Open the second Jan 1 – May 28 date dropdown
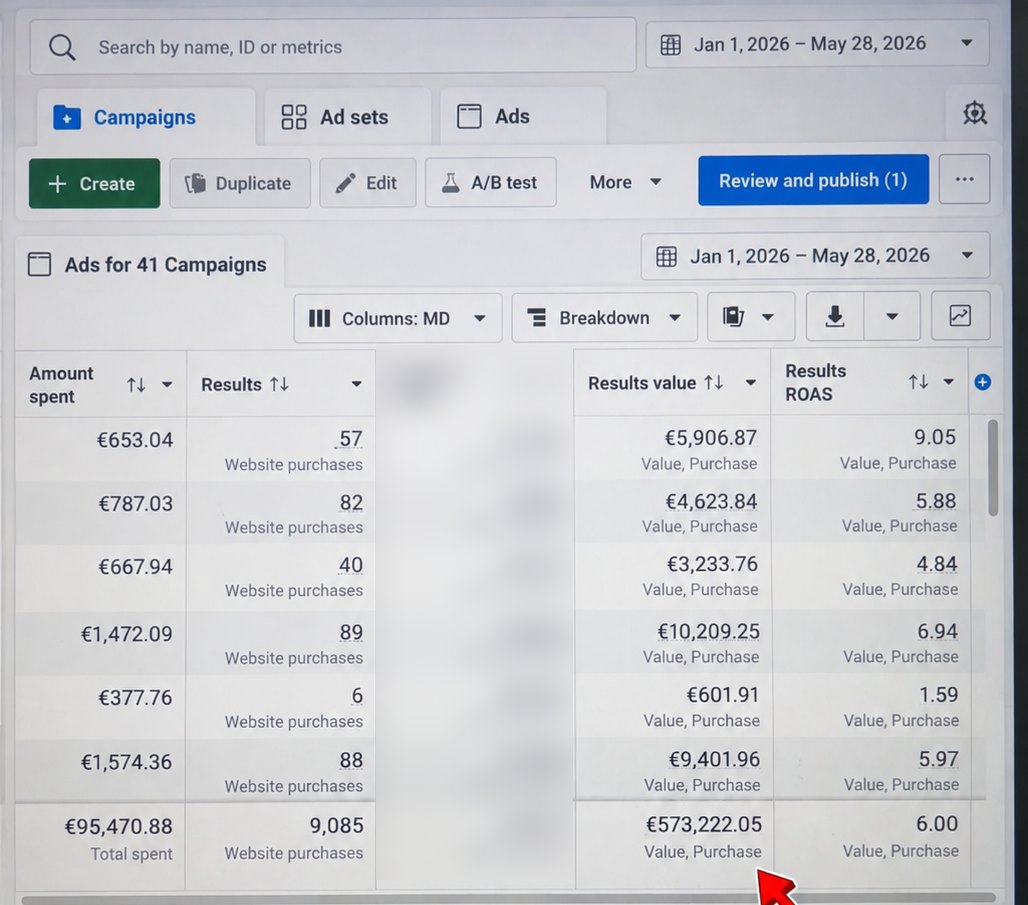The height and width of the screenshot is (905, 1028). click(815, 255)
